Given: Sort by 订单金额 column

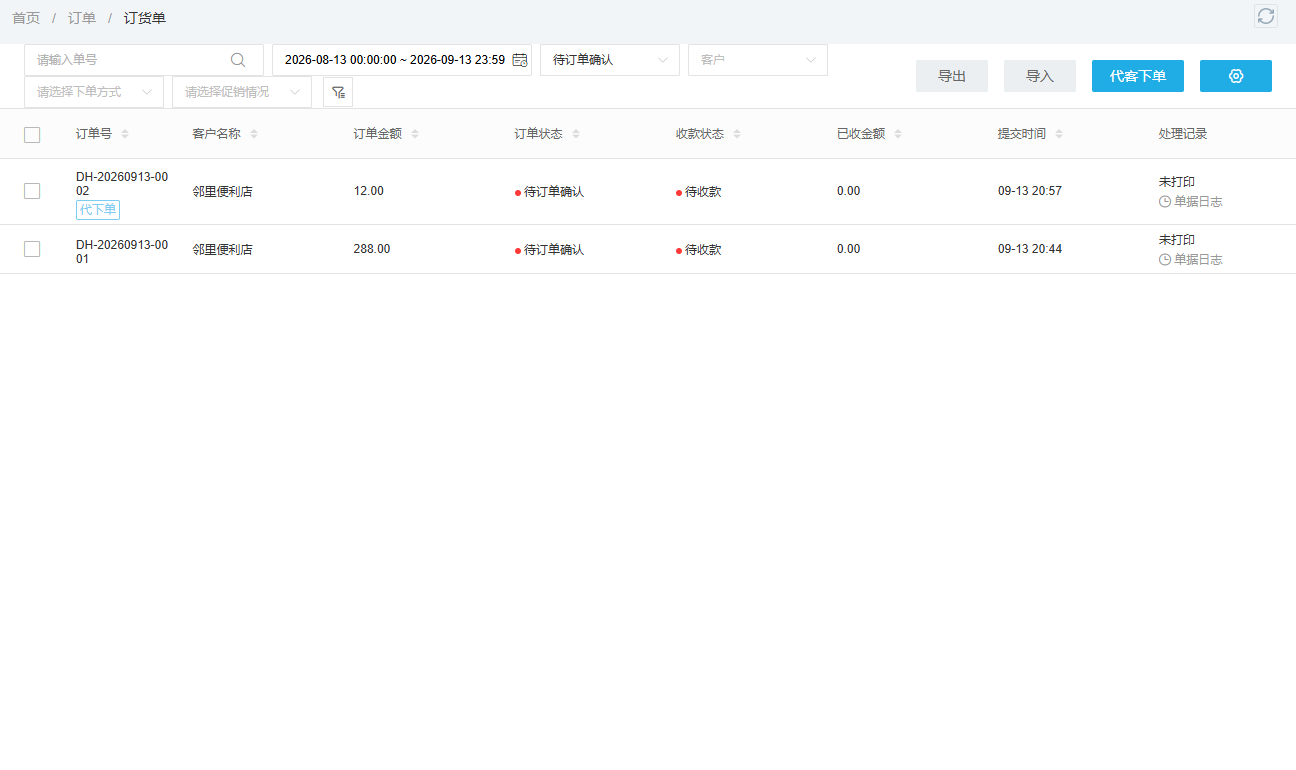Looking at the screenshot, I should pyautogui.click(x=415, y=134).
